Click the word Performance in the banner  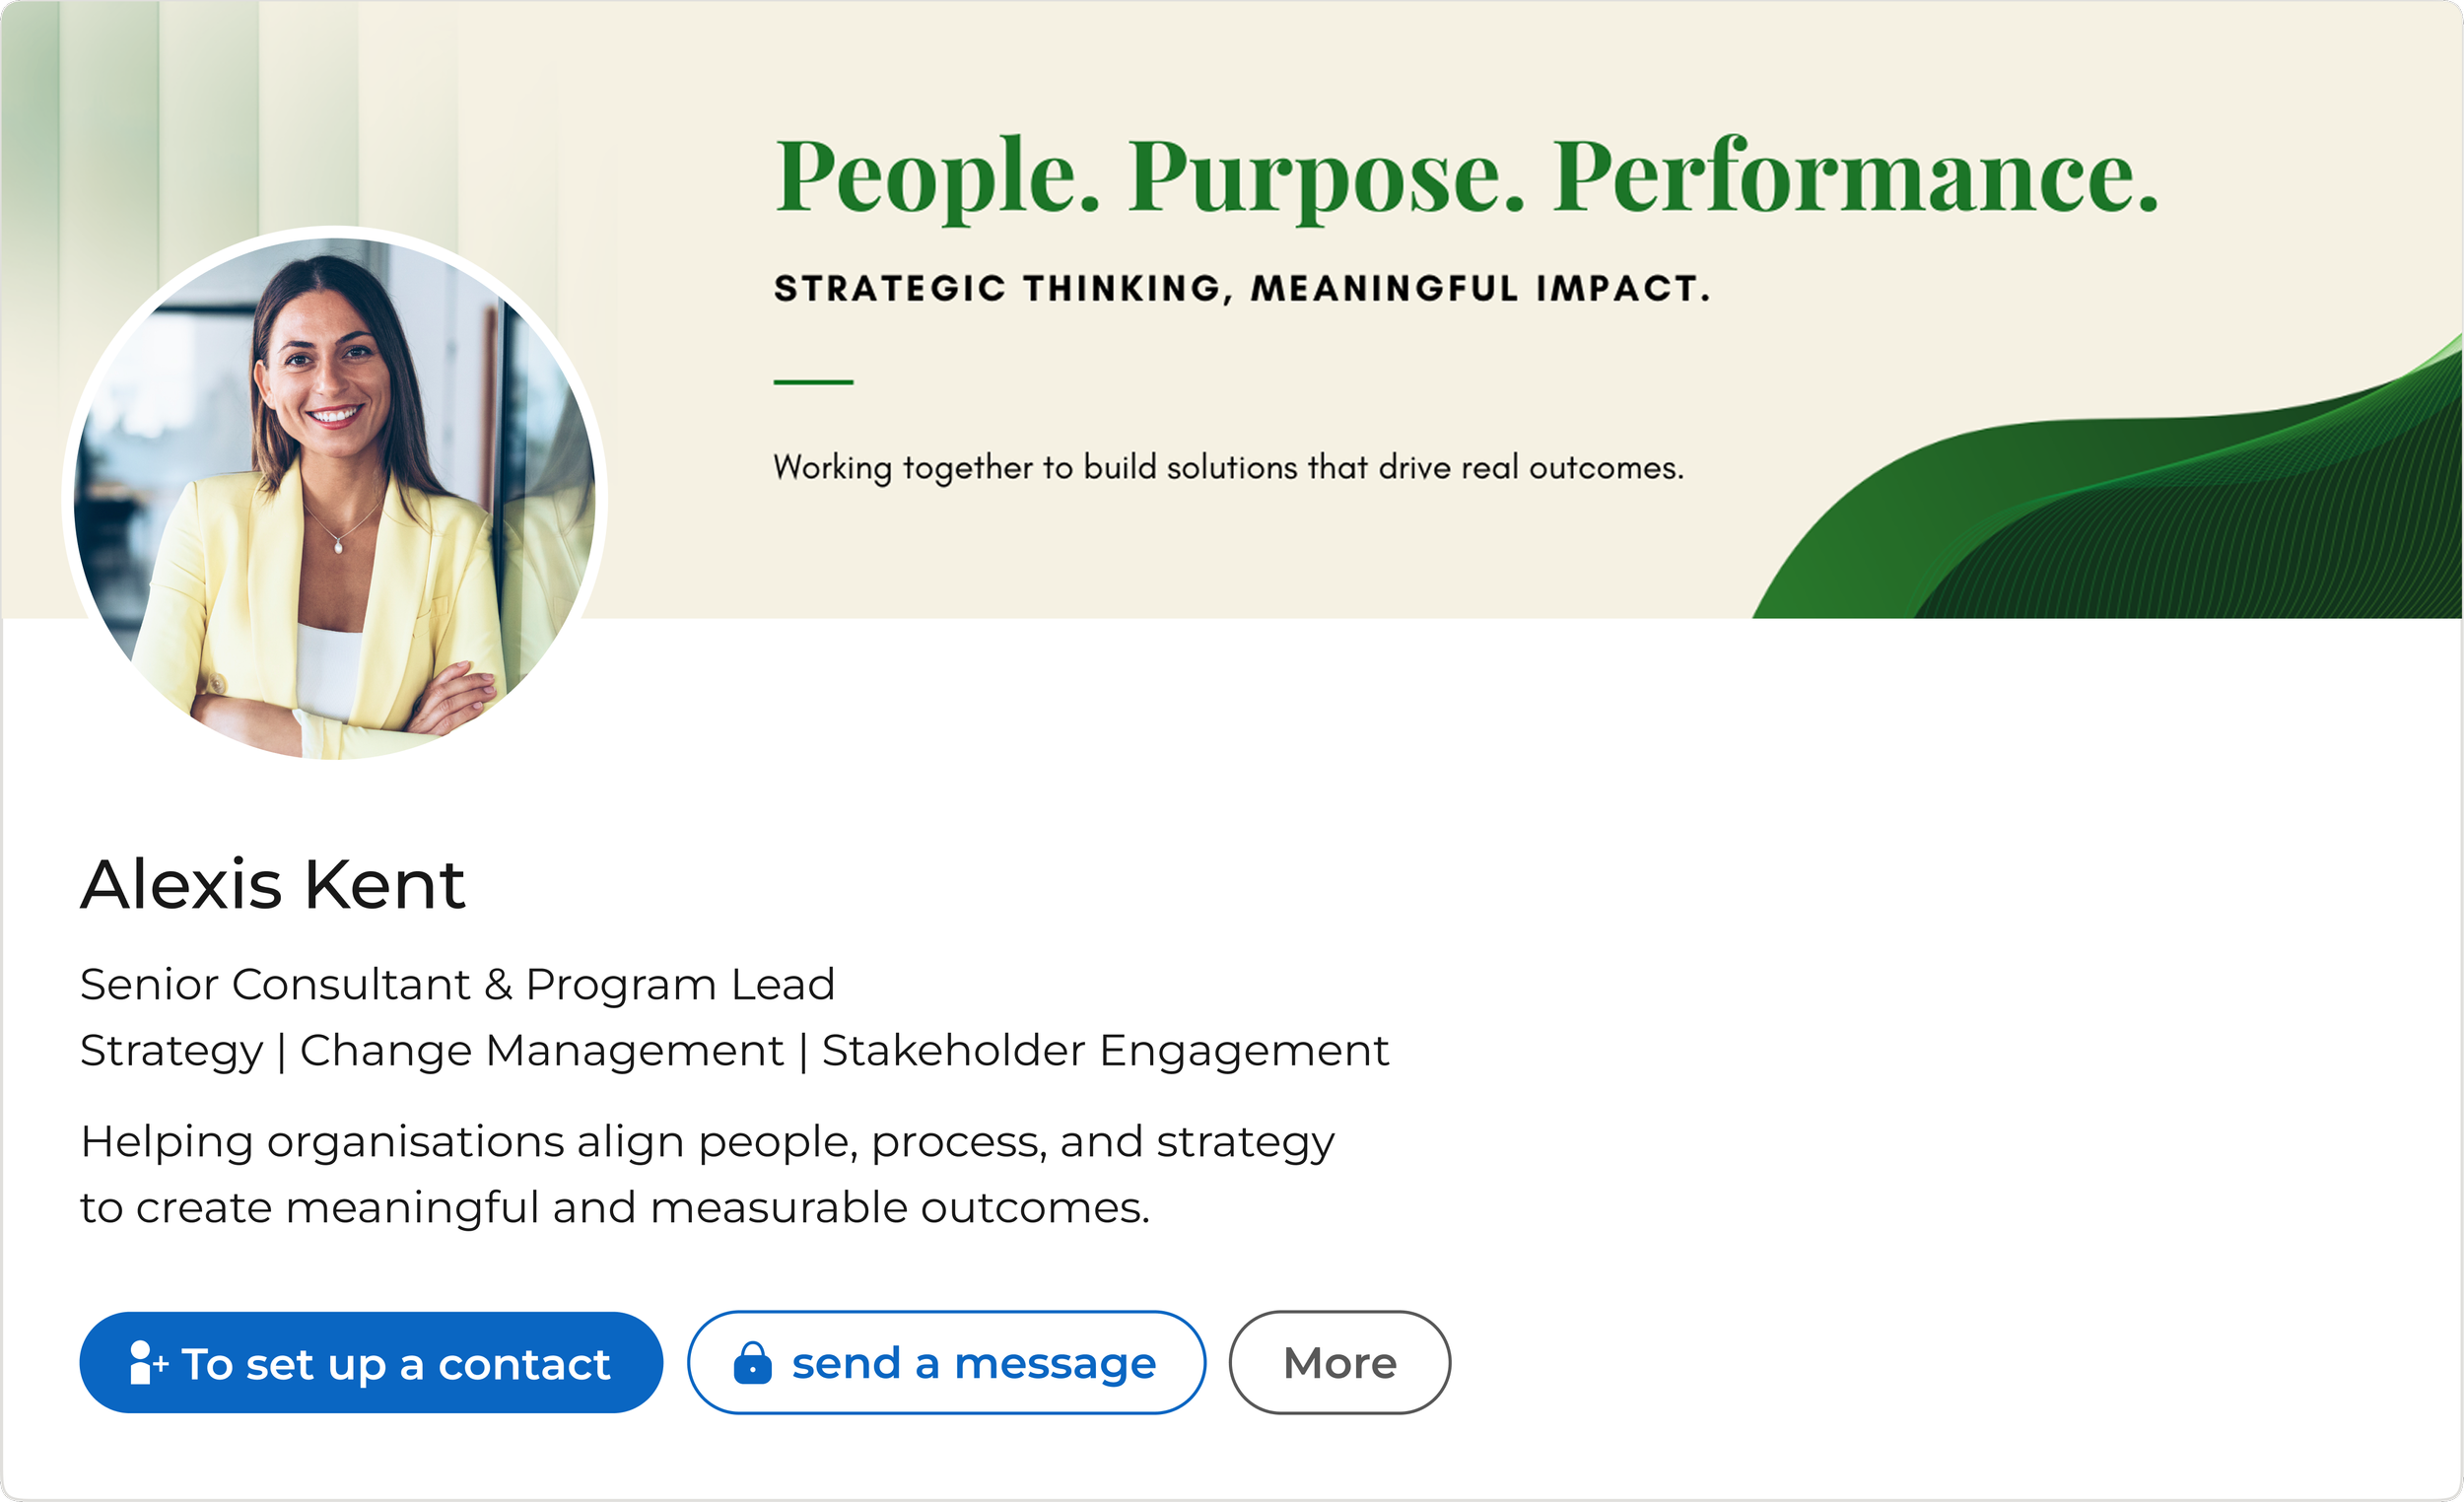pos(1856,175)
